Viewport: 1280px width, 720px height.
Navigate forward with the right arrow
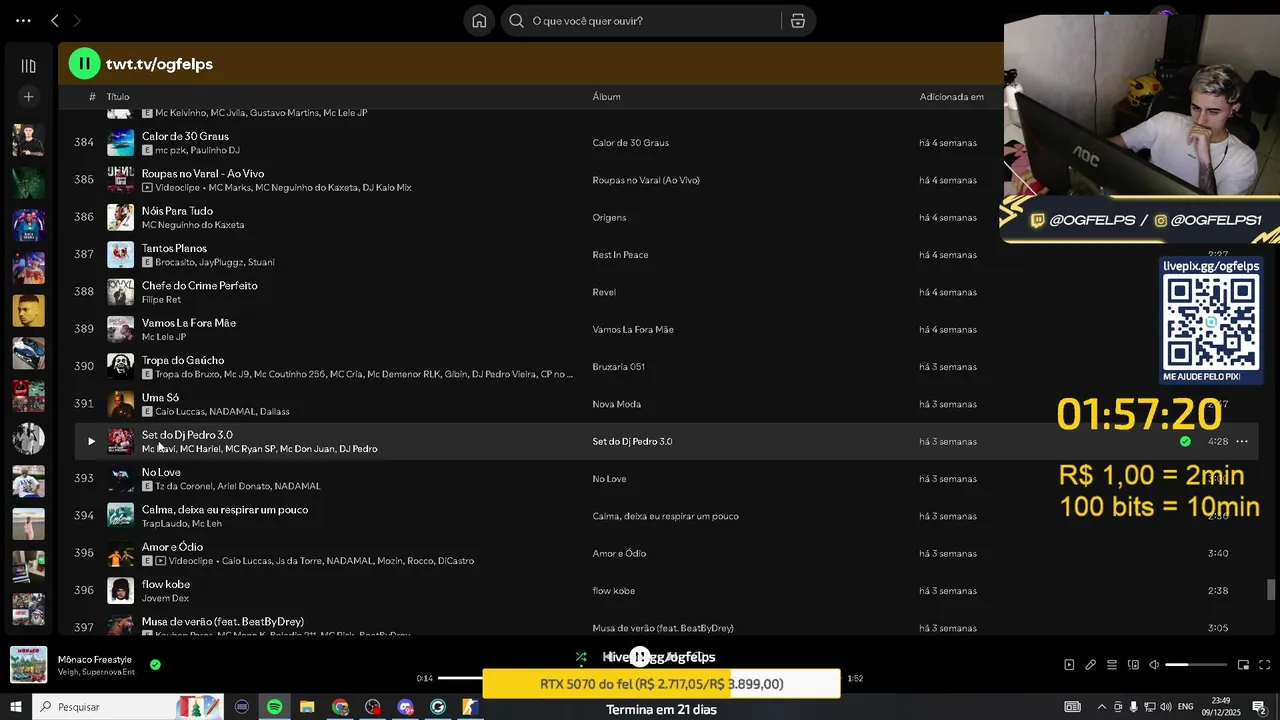tap(77, 21)
